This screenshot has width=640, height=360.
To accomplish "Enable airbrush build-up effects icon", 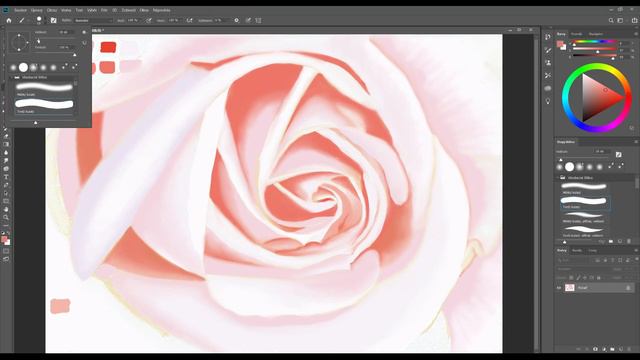I will [189, 20].
